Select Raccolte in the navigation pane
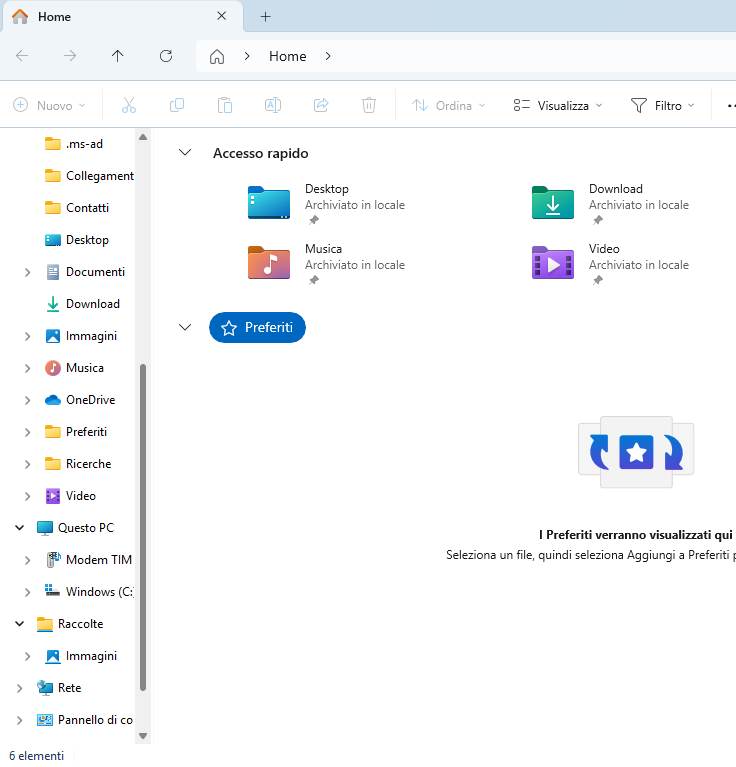The image size is (736, 767). (x=70, y=624)
